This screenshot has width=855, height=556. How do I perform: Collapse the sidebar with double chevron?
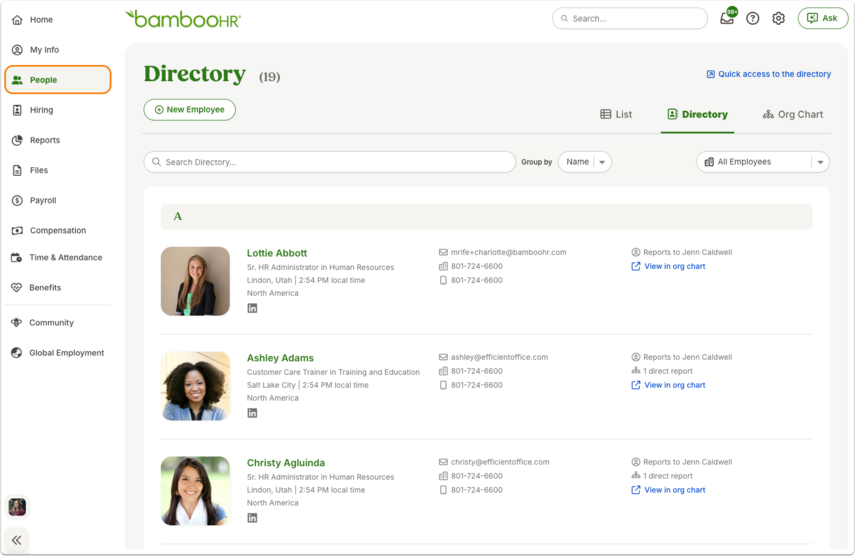point(17,540)
